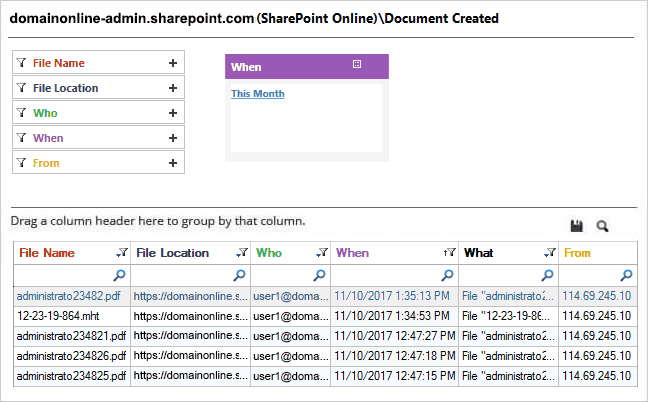The image size is (648, 402).
Task: Sort by the Who column header
Action: click(269, 252)
